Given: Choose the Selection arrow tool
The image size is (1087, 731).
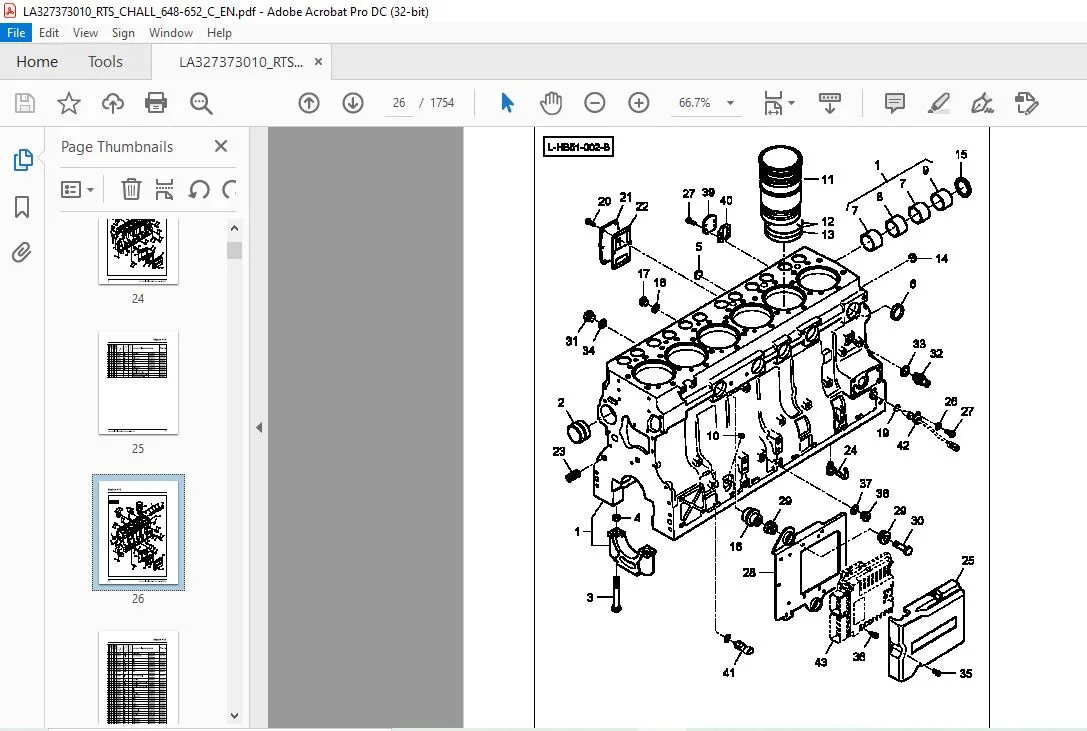Looking at the screenshot, I should tap(507, 103).
